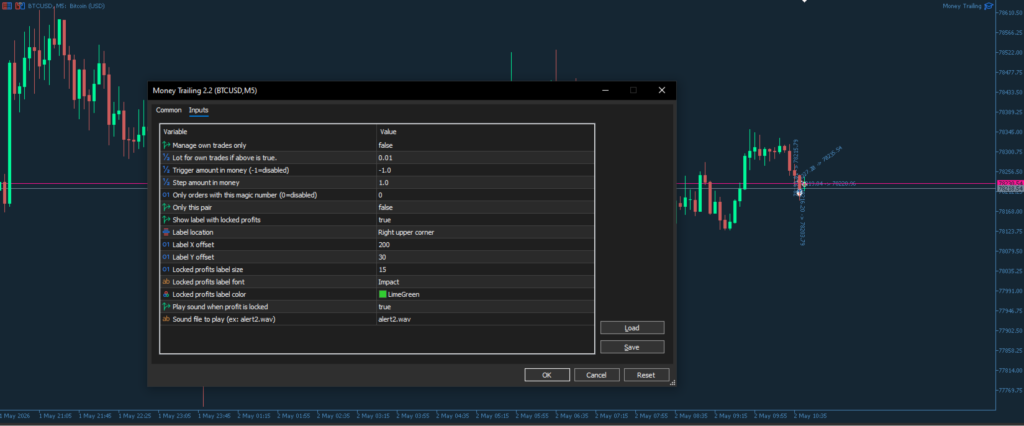Click the integer icon beside Locked profits label size
The image size is (1024, 426).
[x=166, y=269]
